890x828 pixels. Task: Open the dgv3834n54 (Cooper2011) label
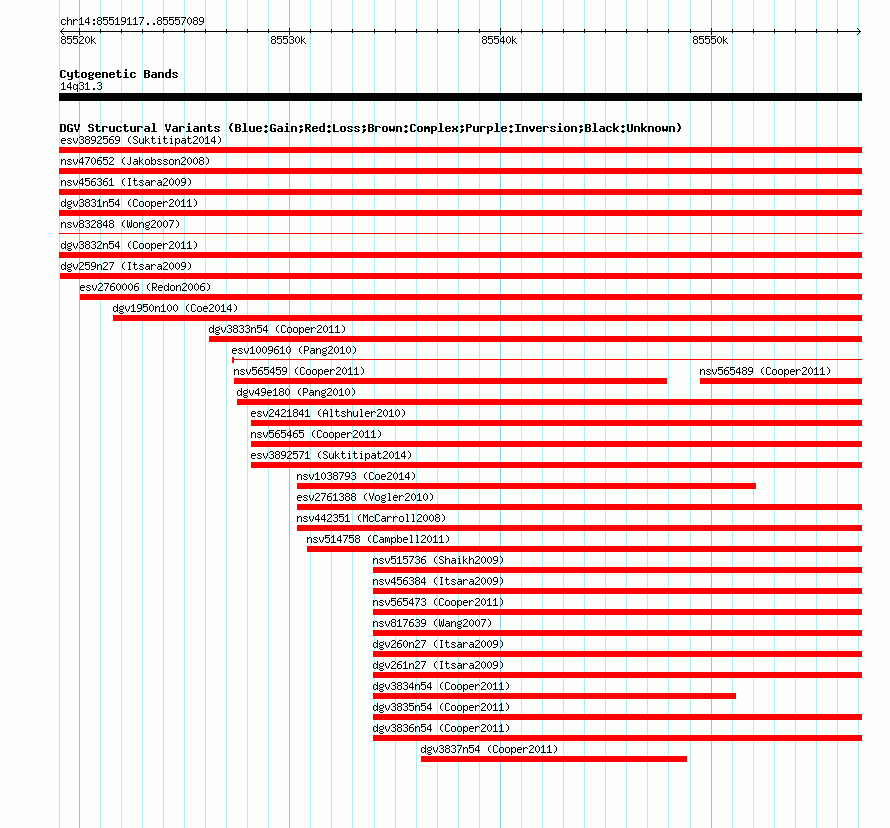(x=441, y=686)
